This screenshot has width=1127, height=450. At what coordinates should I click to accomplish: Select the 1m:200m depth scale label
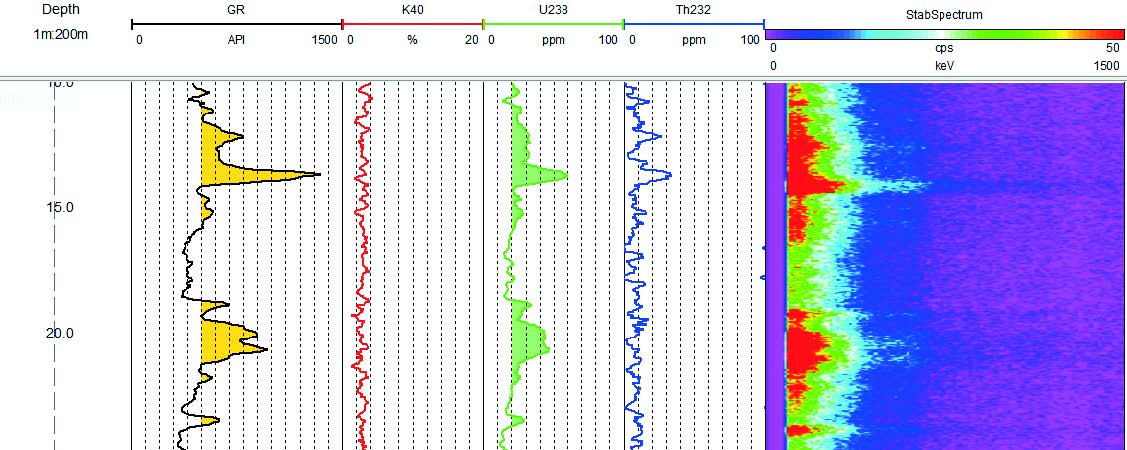tap(60, 34)
